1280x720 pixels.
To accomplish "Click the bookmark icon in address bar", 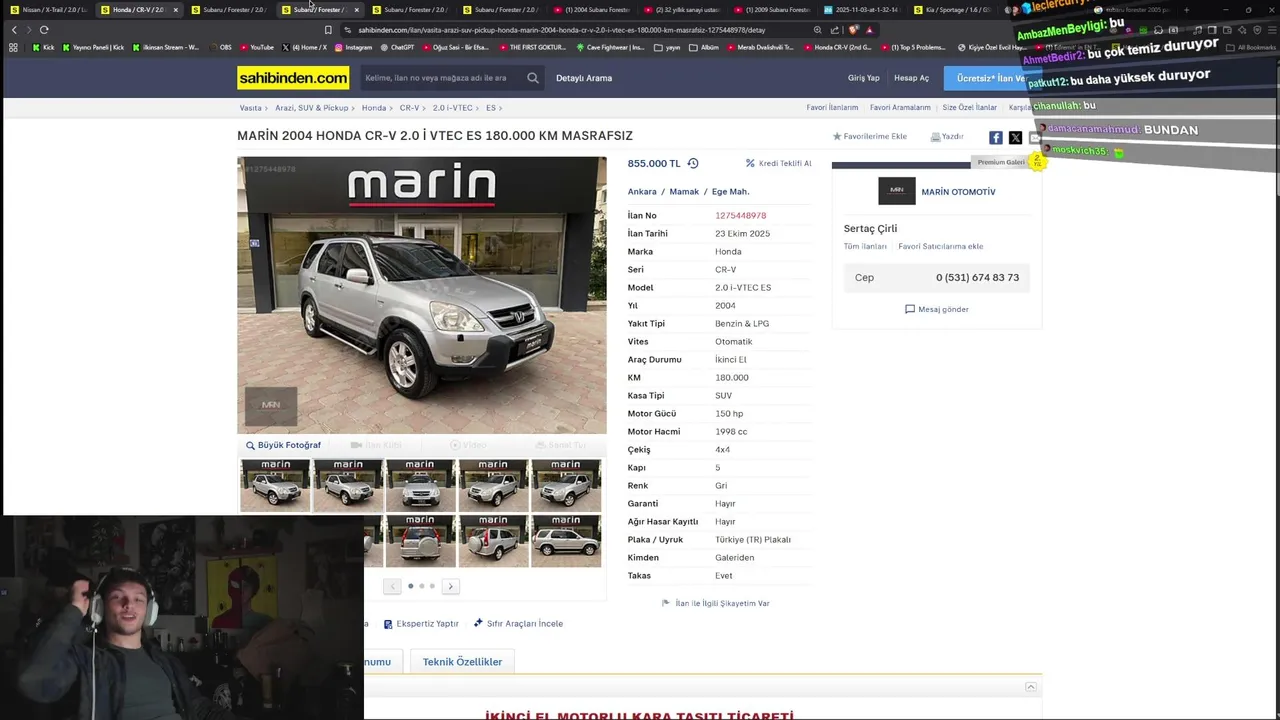I will pos(327,30).
